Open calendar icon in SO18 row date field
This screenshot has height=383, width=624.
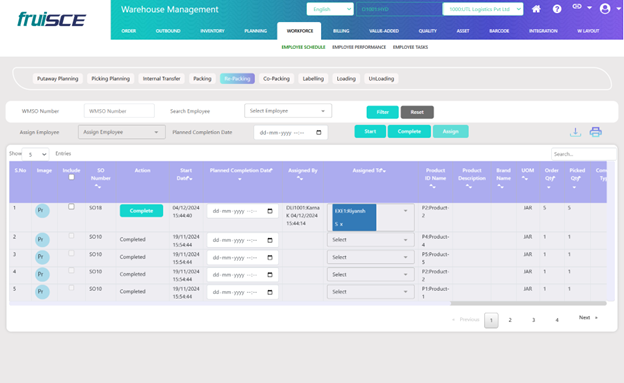[x=270, y=211]
